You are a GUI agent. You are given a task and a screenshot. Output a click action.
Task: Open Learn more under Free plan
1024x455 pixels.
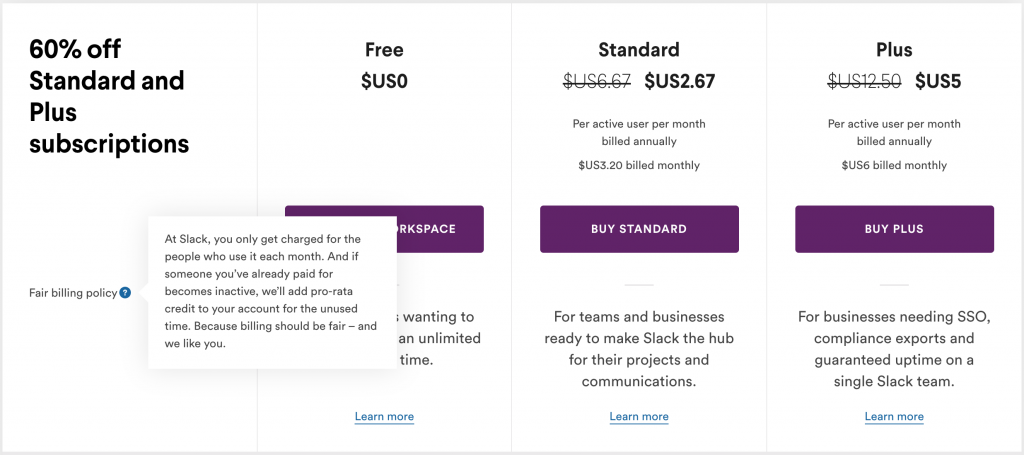click(384, 416)
